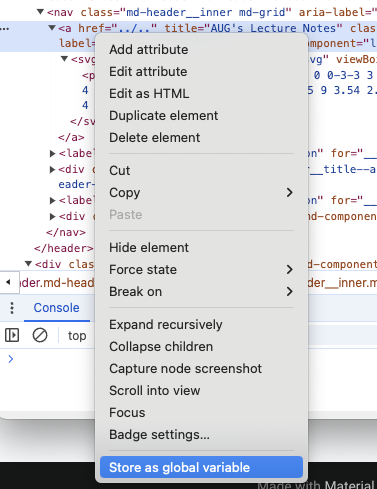The width and height of the screenshot is (377, 489).
Task: Collapse the nav md-header__inner node
Action: pyautogui.click(x=40, y=12)
